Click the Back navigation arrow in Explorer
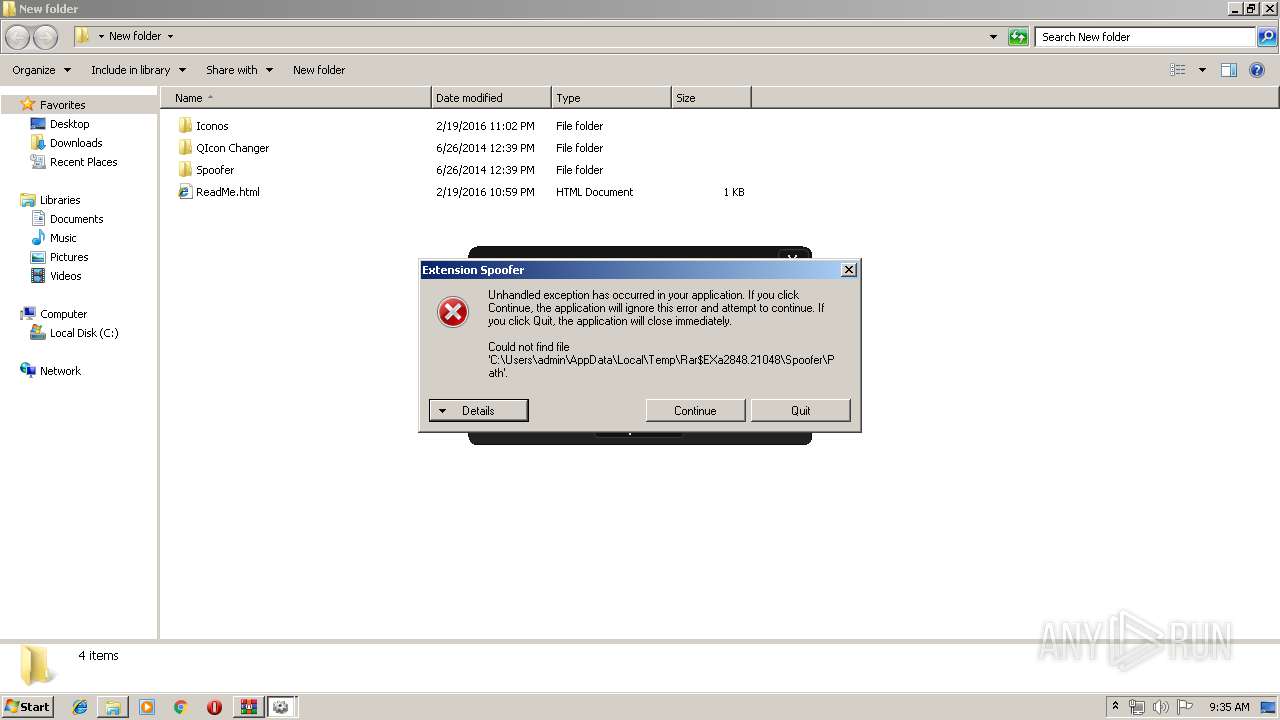Screen dimensions: 1280x720 pos(18,37)
